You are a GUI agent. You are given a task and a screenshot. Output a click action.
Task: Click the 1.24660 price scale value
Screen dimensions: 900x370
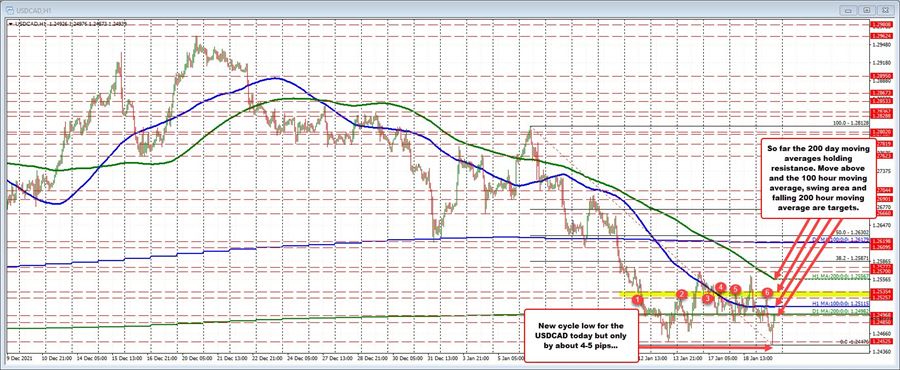tap(883, 333)
